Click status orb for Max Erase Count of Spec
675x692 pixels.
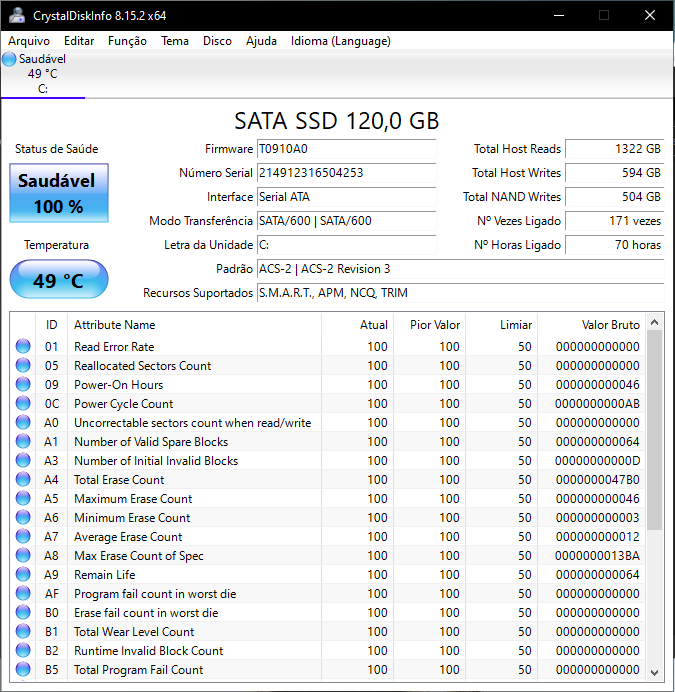[23, 555]
